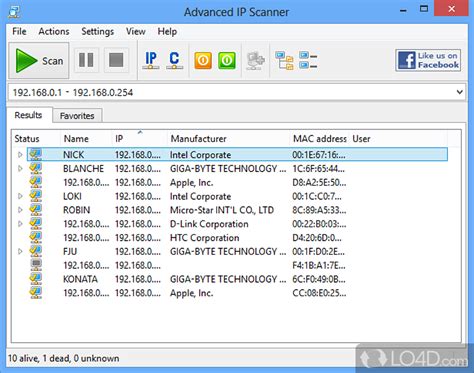Select the KONATA name cell
Image resolution: width=474 pixels, height=373 pixels.
pyautogui.click(x=80, y=279)
